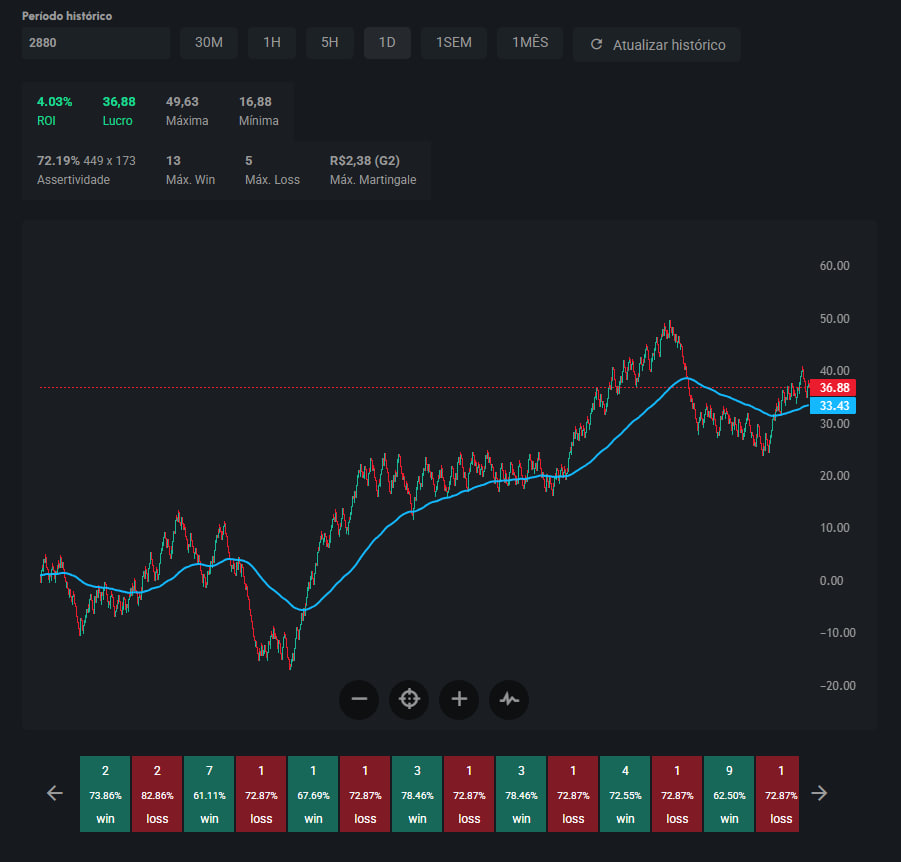Select the 5H period option
Image resolution: width=901 pixels, height=862 pixels.
(x=330, y=43)
